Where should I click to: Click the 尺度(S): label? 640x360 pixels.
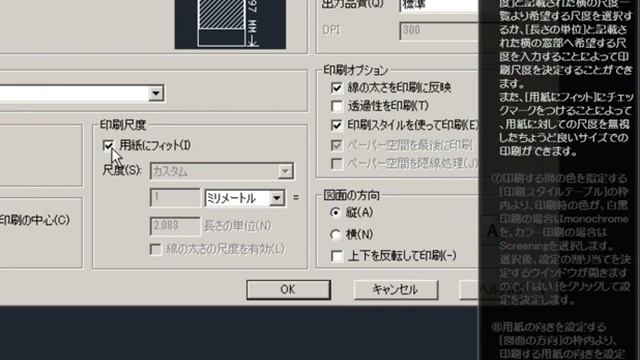coord(122,170)
